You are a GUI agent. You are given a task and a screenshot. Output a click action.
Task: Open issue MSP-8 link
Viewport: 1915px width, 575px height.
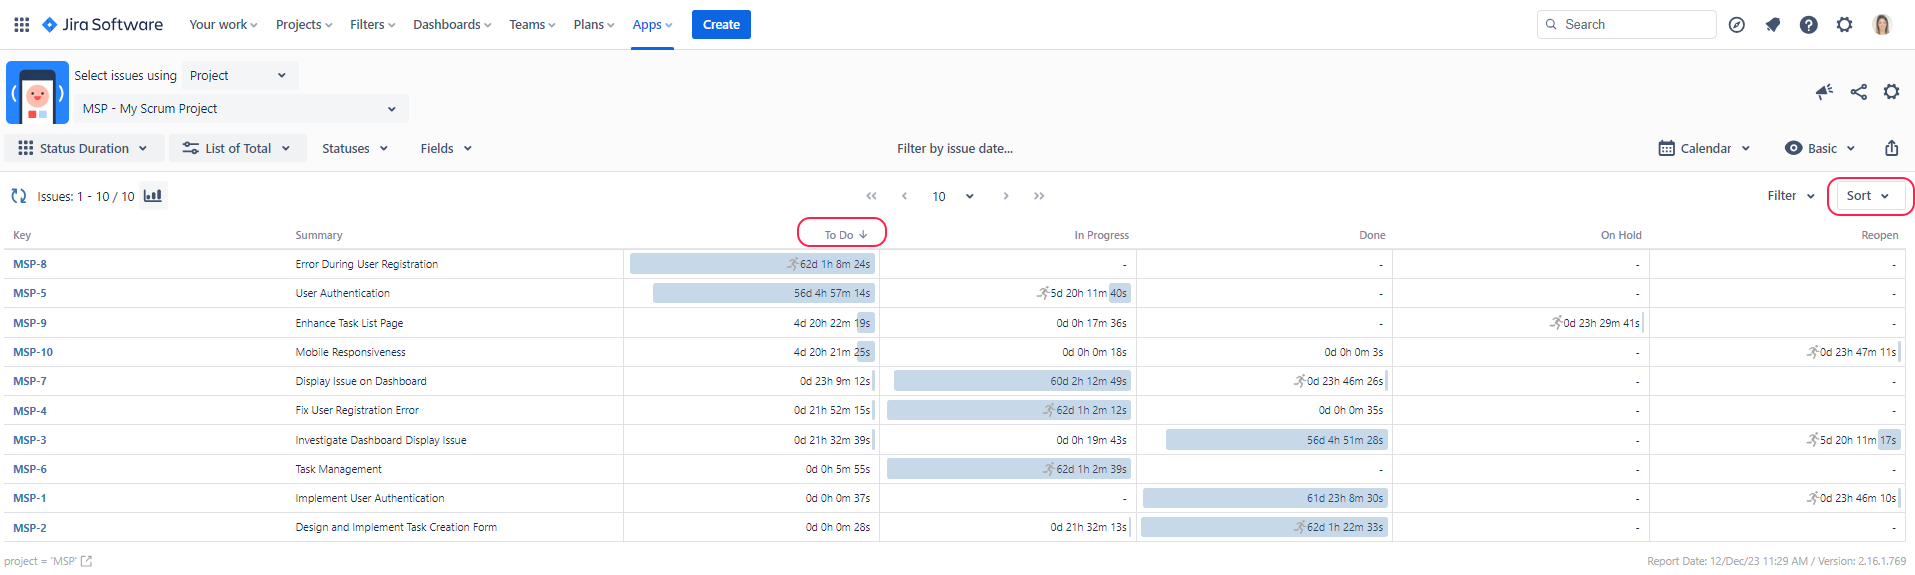(x=30, y=264)
